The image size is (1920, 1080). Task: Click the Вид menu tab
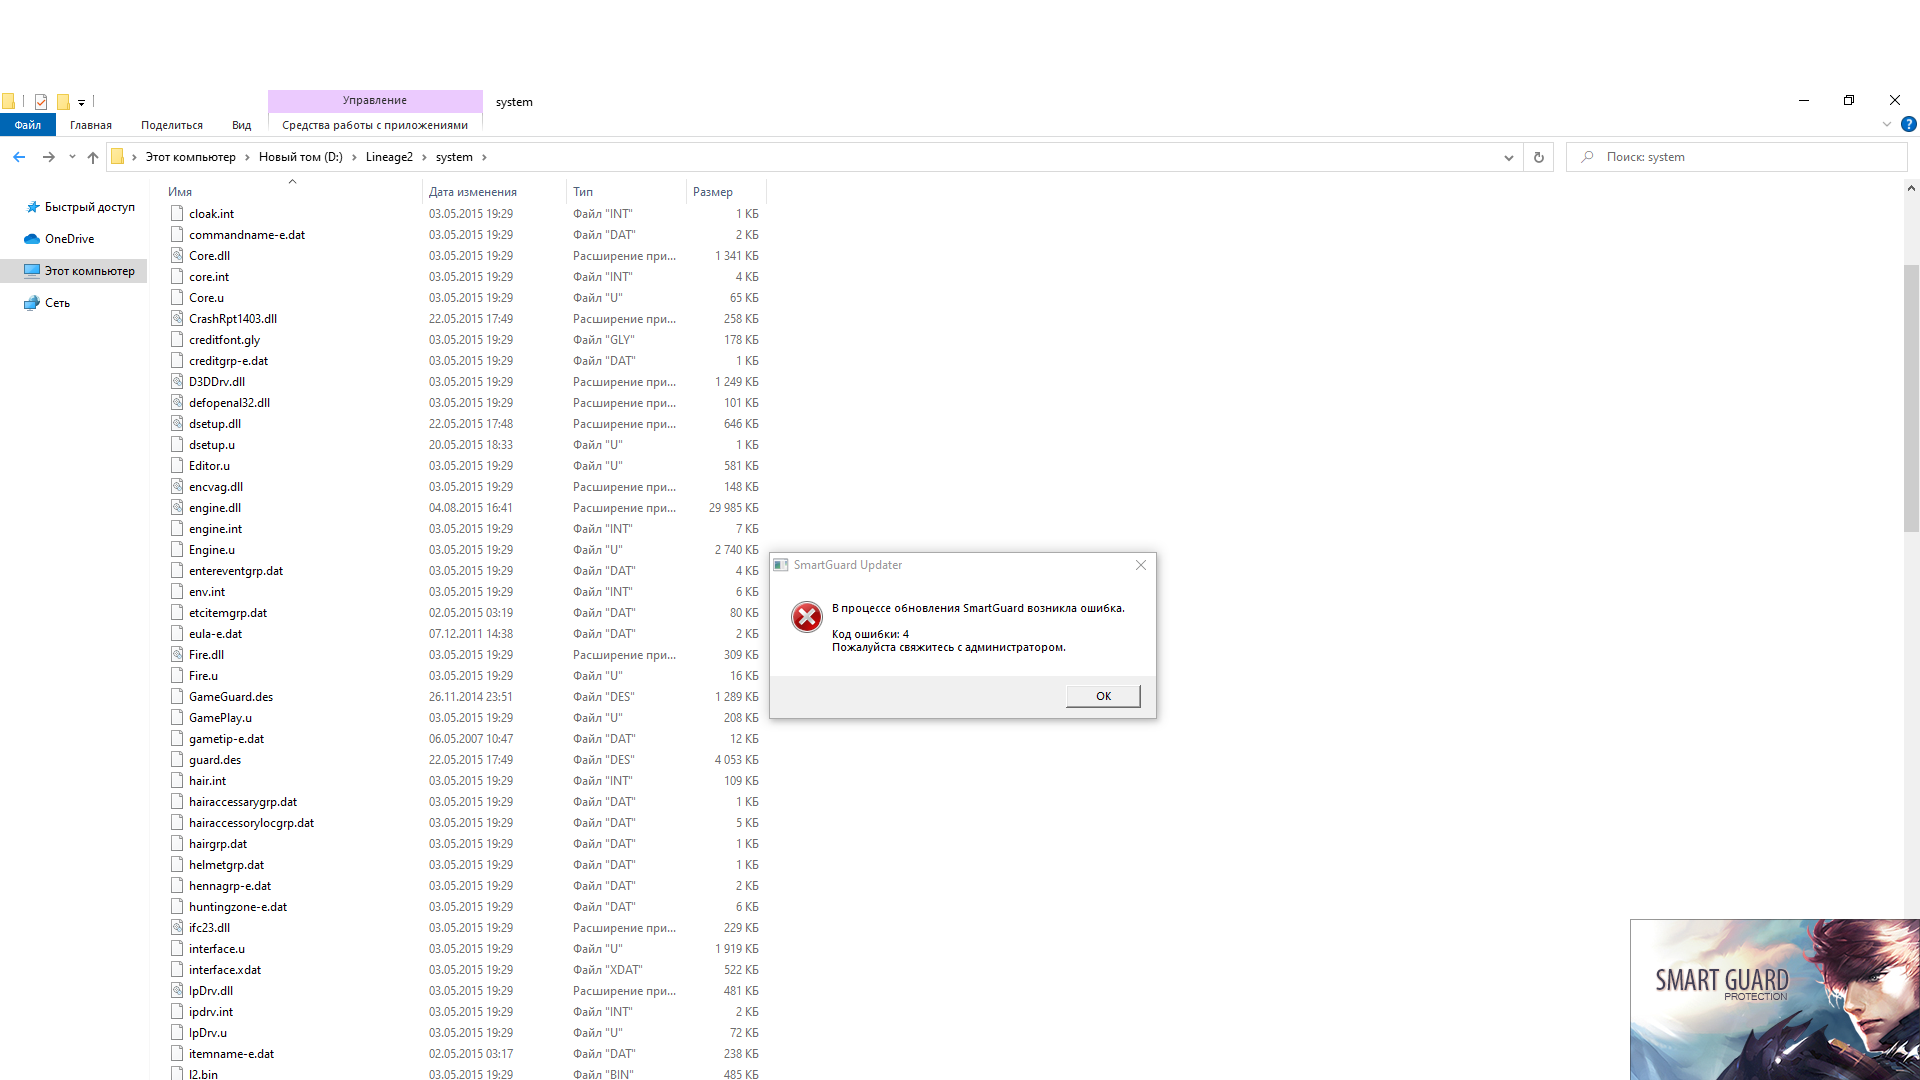click(241, 124)
